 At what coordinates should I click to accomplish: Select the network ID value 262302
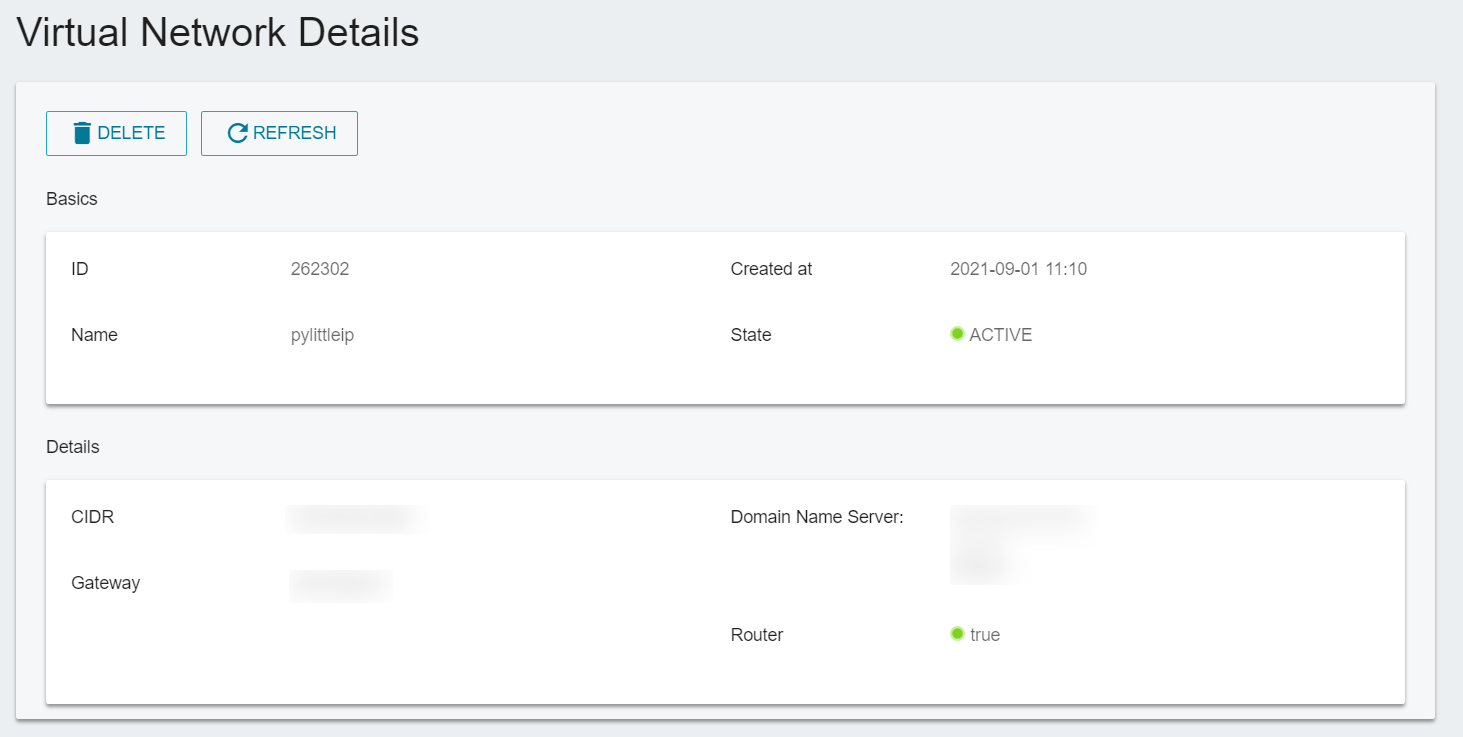click(320, 269)
